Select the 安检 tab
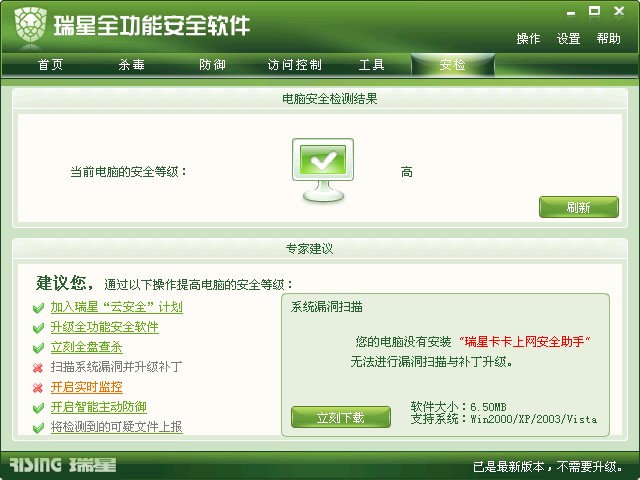The height and width of the screenshot is (480, 640). click(453, 64)
